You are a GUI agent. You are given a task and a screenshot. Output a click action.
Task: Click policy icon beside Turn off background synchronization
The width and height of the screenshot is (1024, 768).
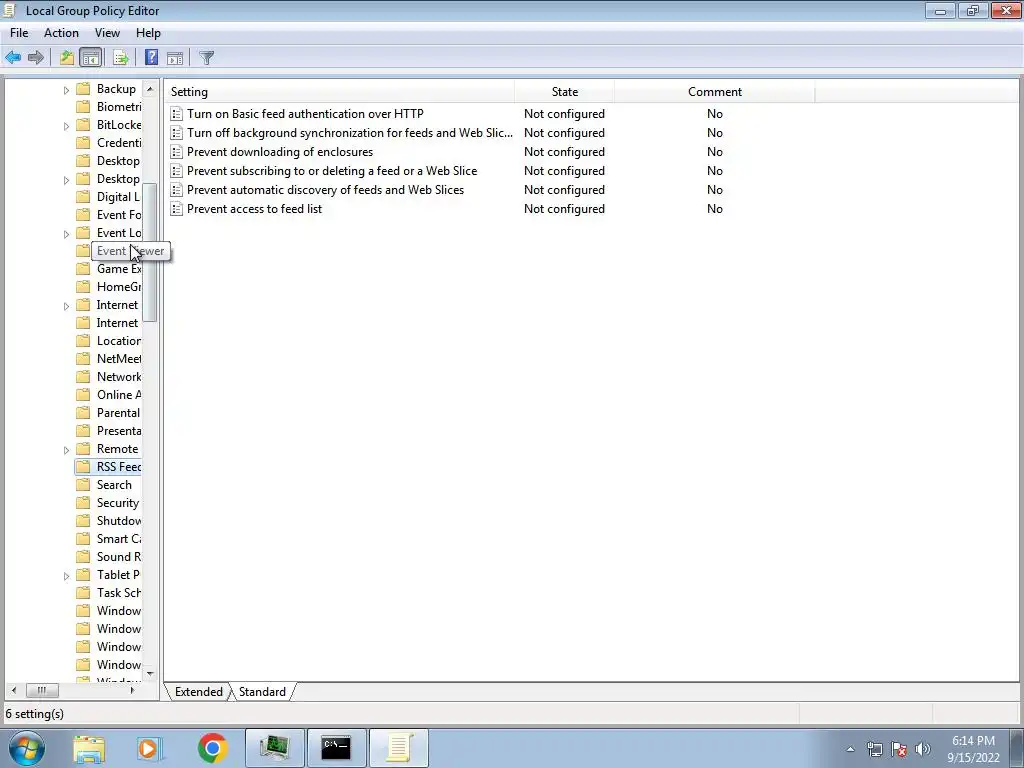[176, 133]
